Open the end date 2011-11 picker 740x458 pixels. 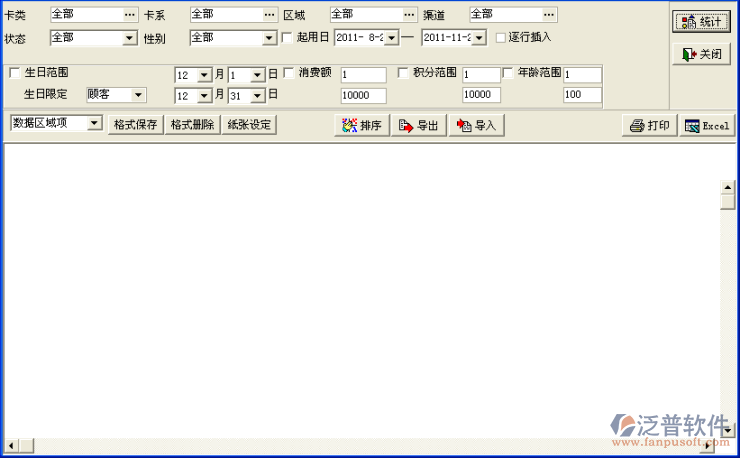pyautogui.click(x=479, y=38)
